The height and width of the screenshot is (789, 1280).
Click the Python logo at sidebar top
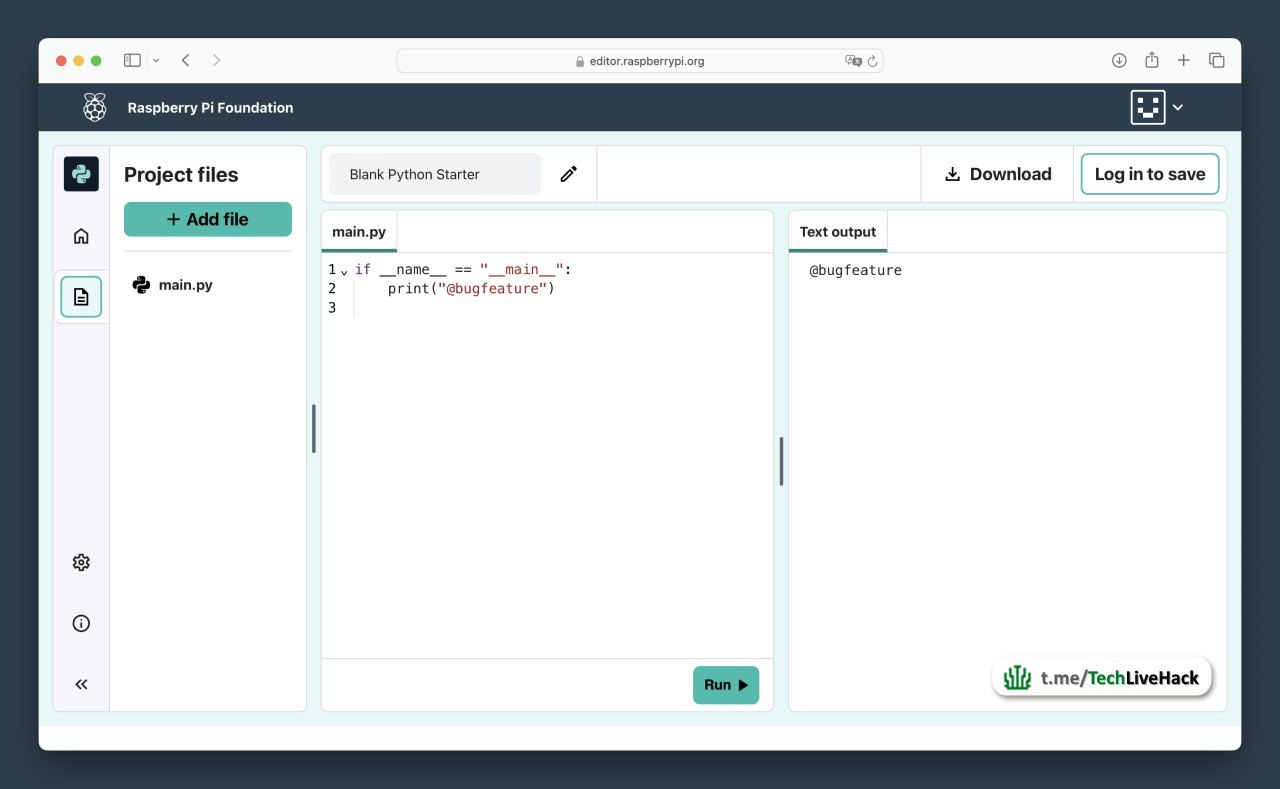point(81,174)
